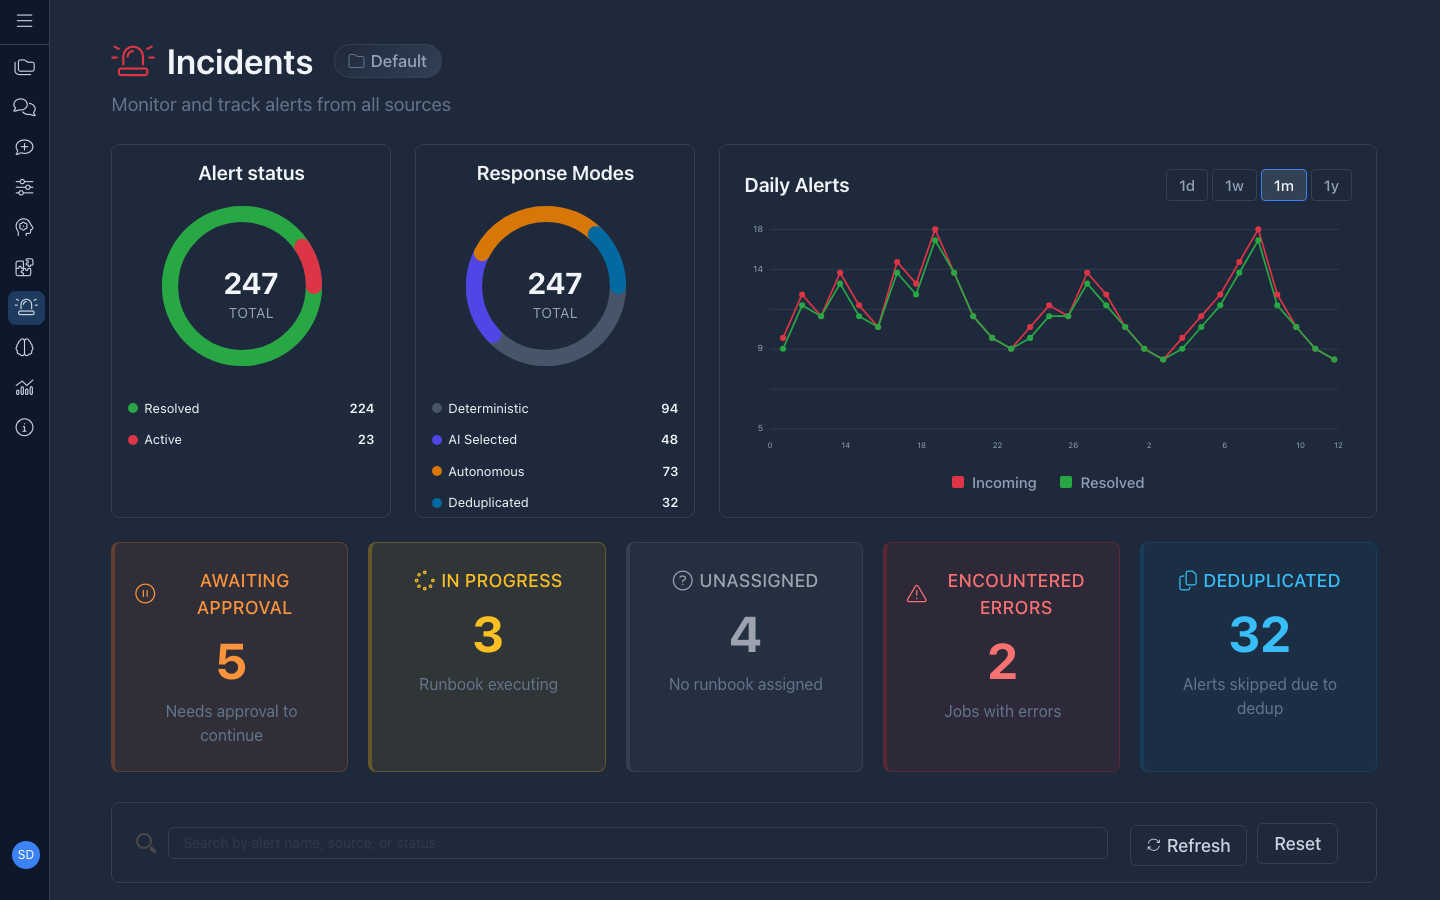Click the Refresh button
Screen dimensions: 1440x900
tap(1188, 845)
